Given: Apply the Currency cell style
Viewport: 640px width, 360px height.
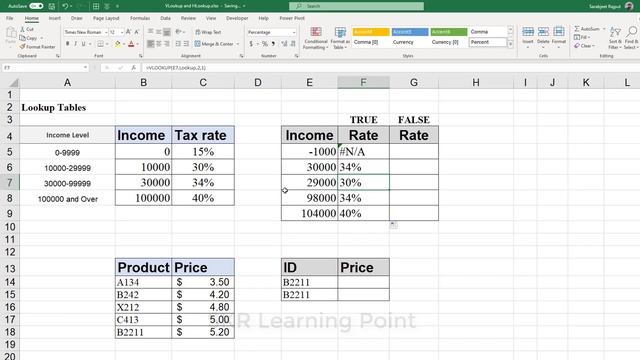Looking at the screenshot, I should (x=403, y=42).
